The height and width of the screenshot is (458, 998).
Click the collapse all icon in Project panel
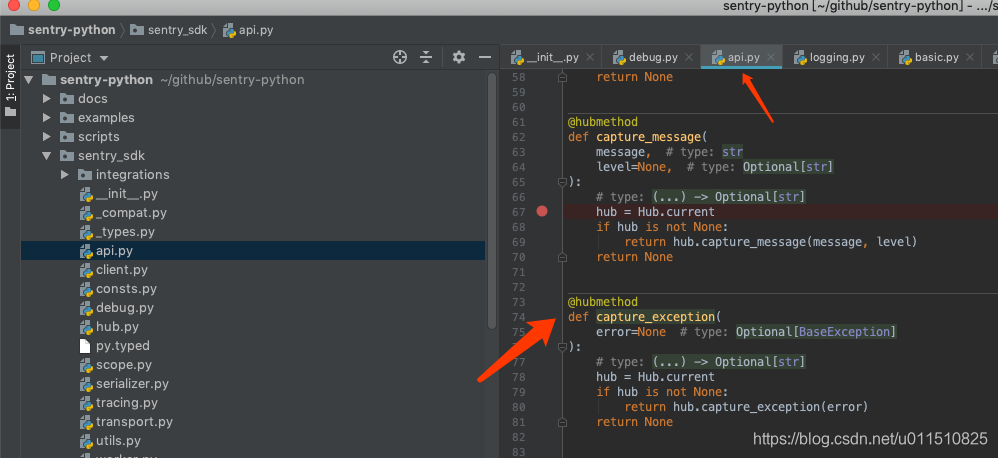click(x=426, y=57)
